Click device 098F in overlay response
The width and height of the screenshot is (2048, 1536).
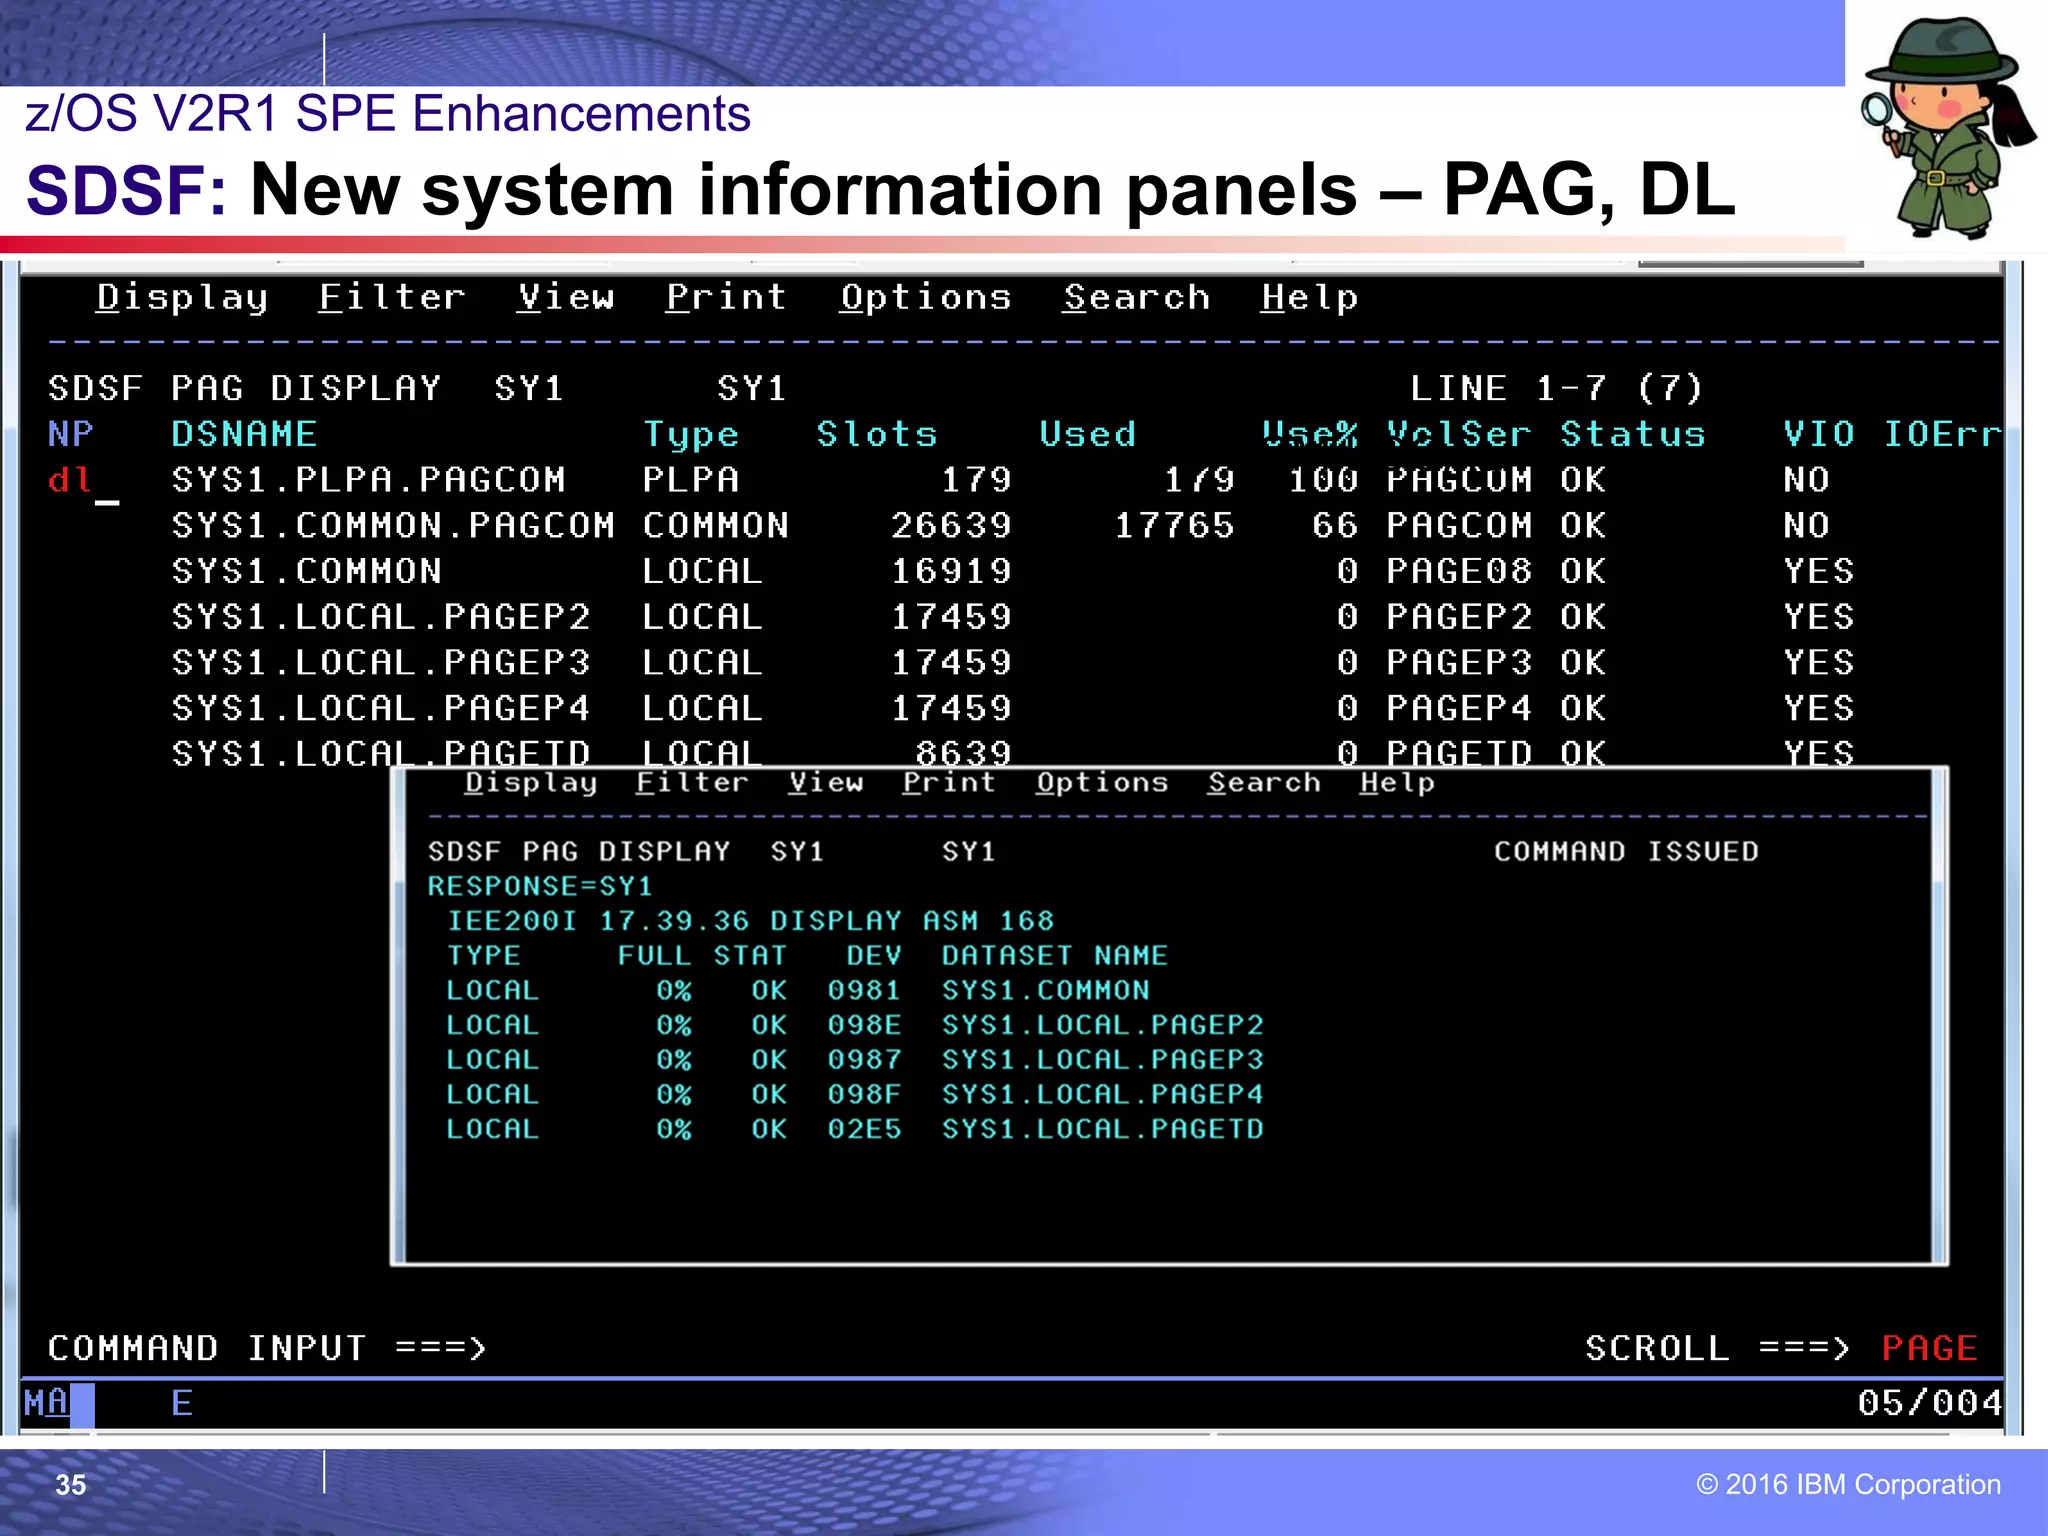pyautogui.click(x=864, y=1094)
